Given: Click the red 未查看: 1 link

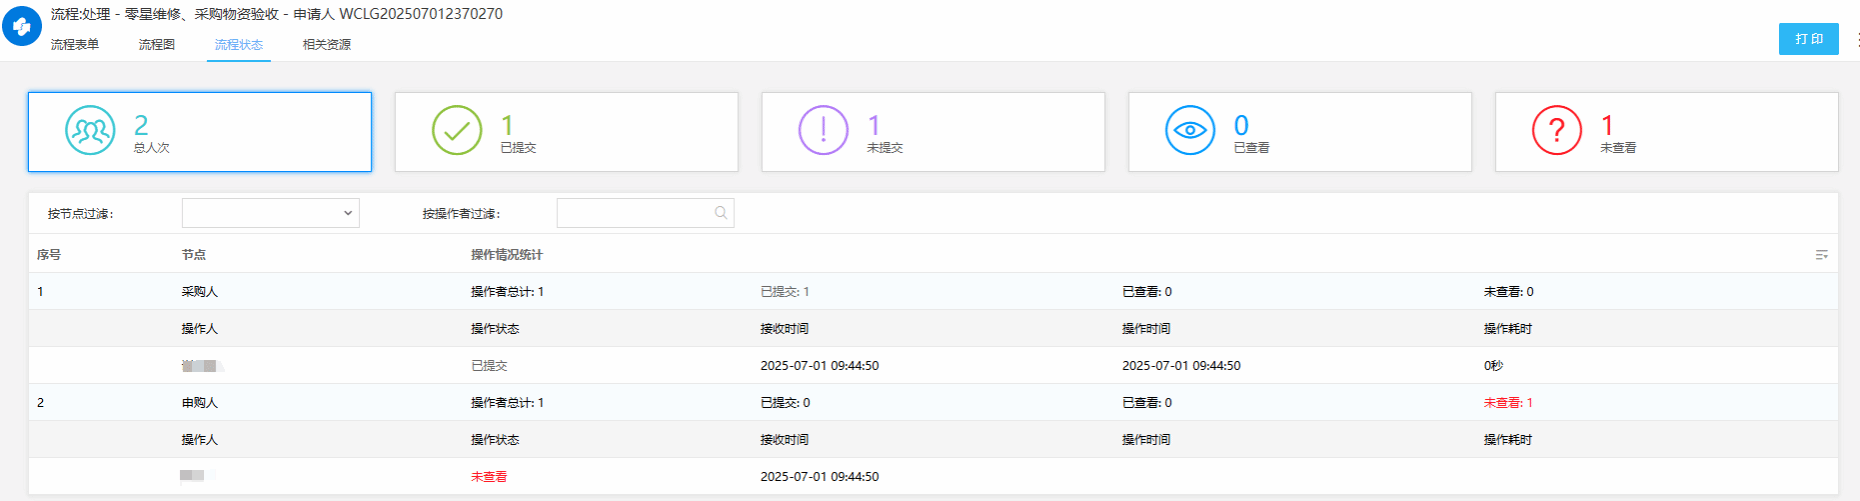Looking at the screenshot, I should tap(1508, 403).
